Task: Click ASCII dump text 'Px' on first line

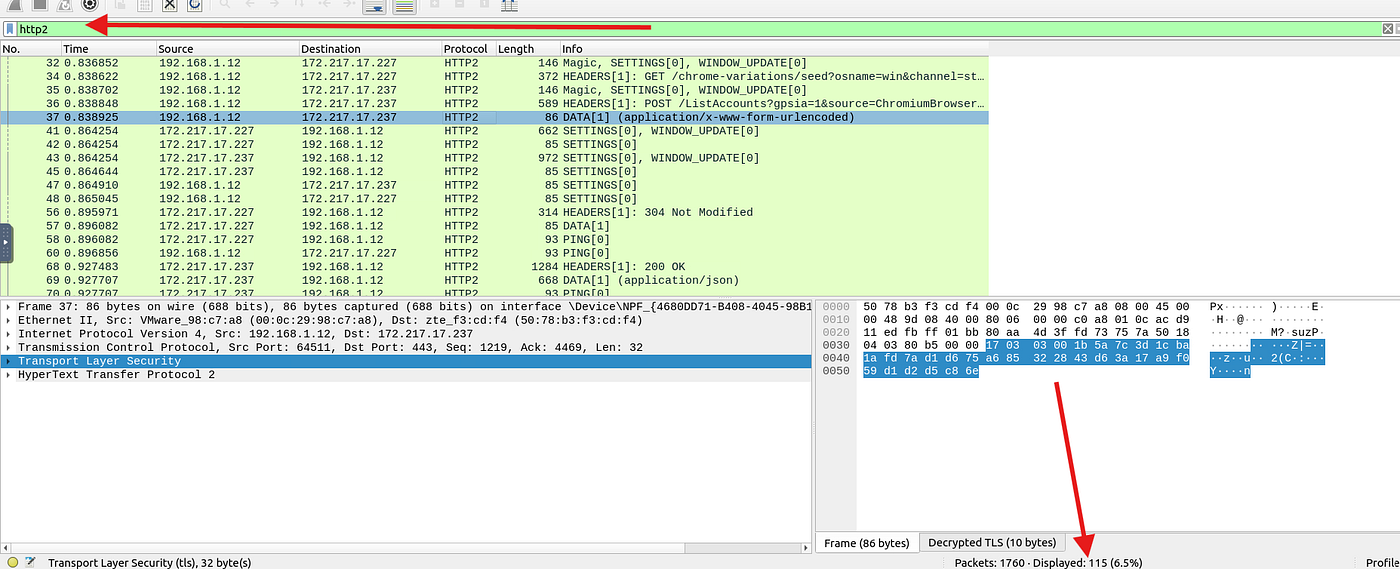Action: [1217, 306]
